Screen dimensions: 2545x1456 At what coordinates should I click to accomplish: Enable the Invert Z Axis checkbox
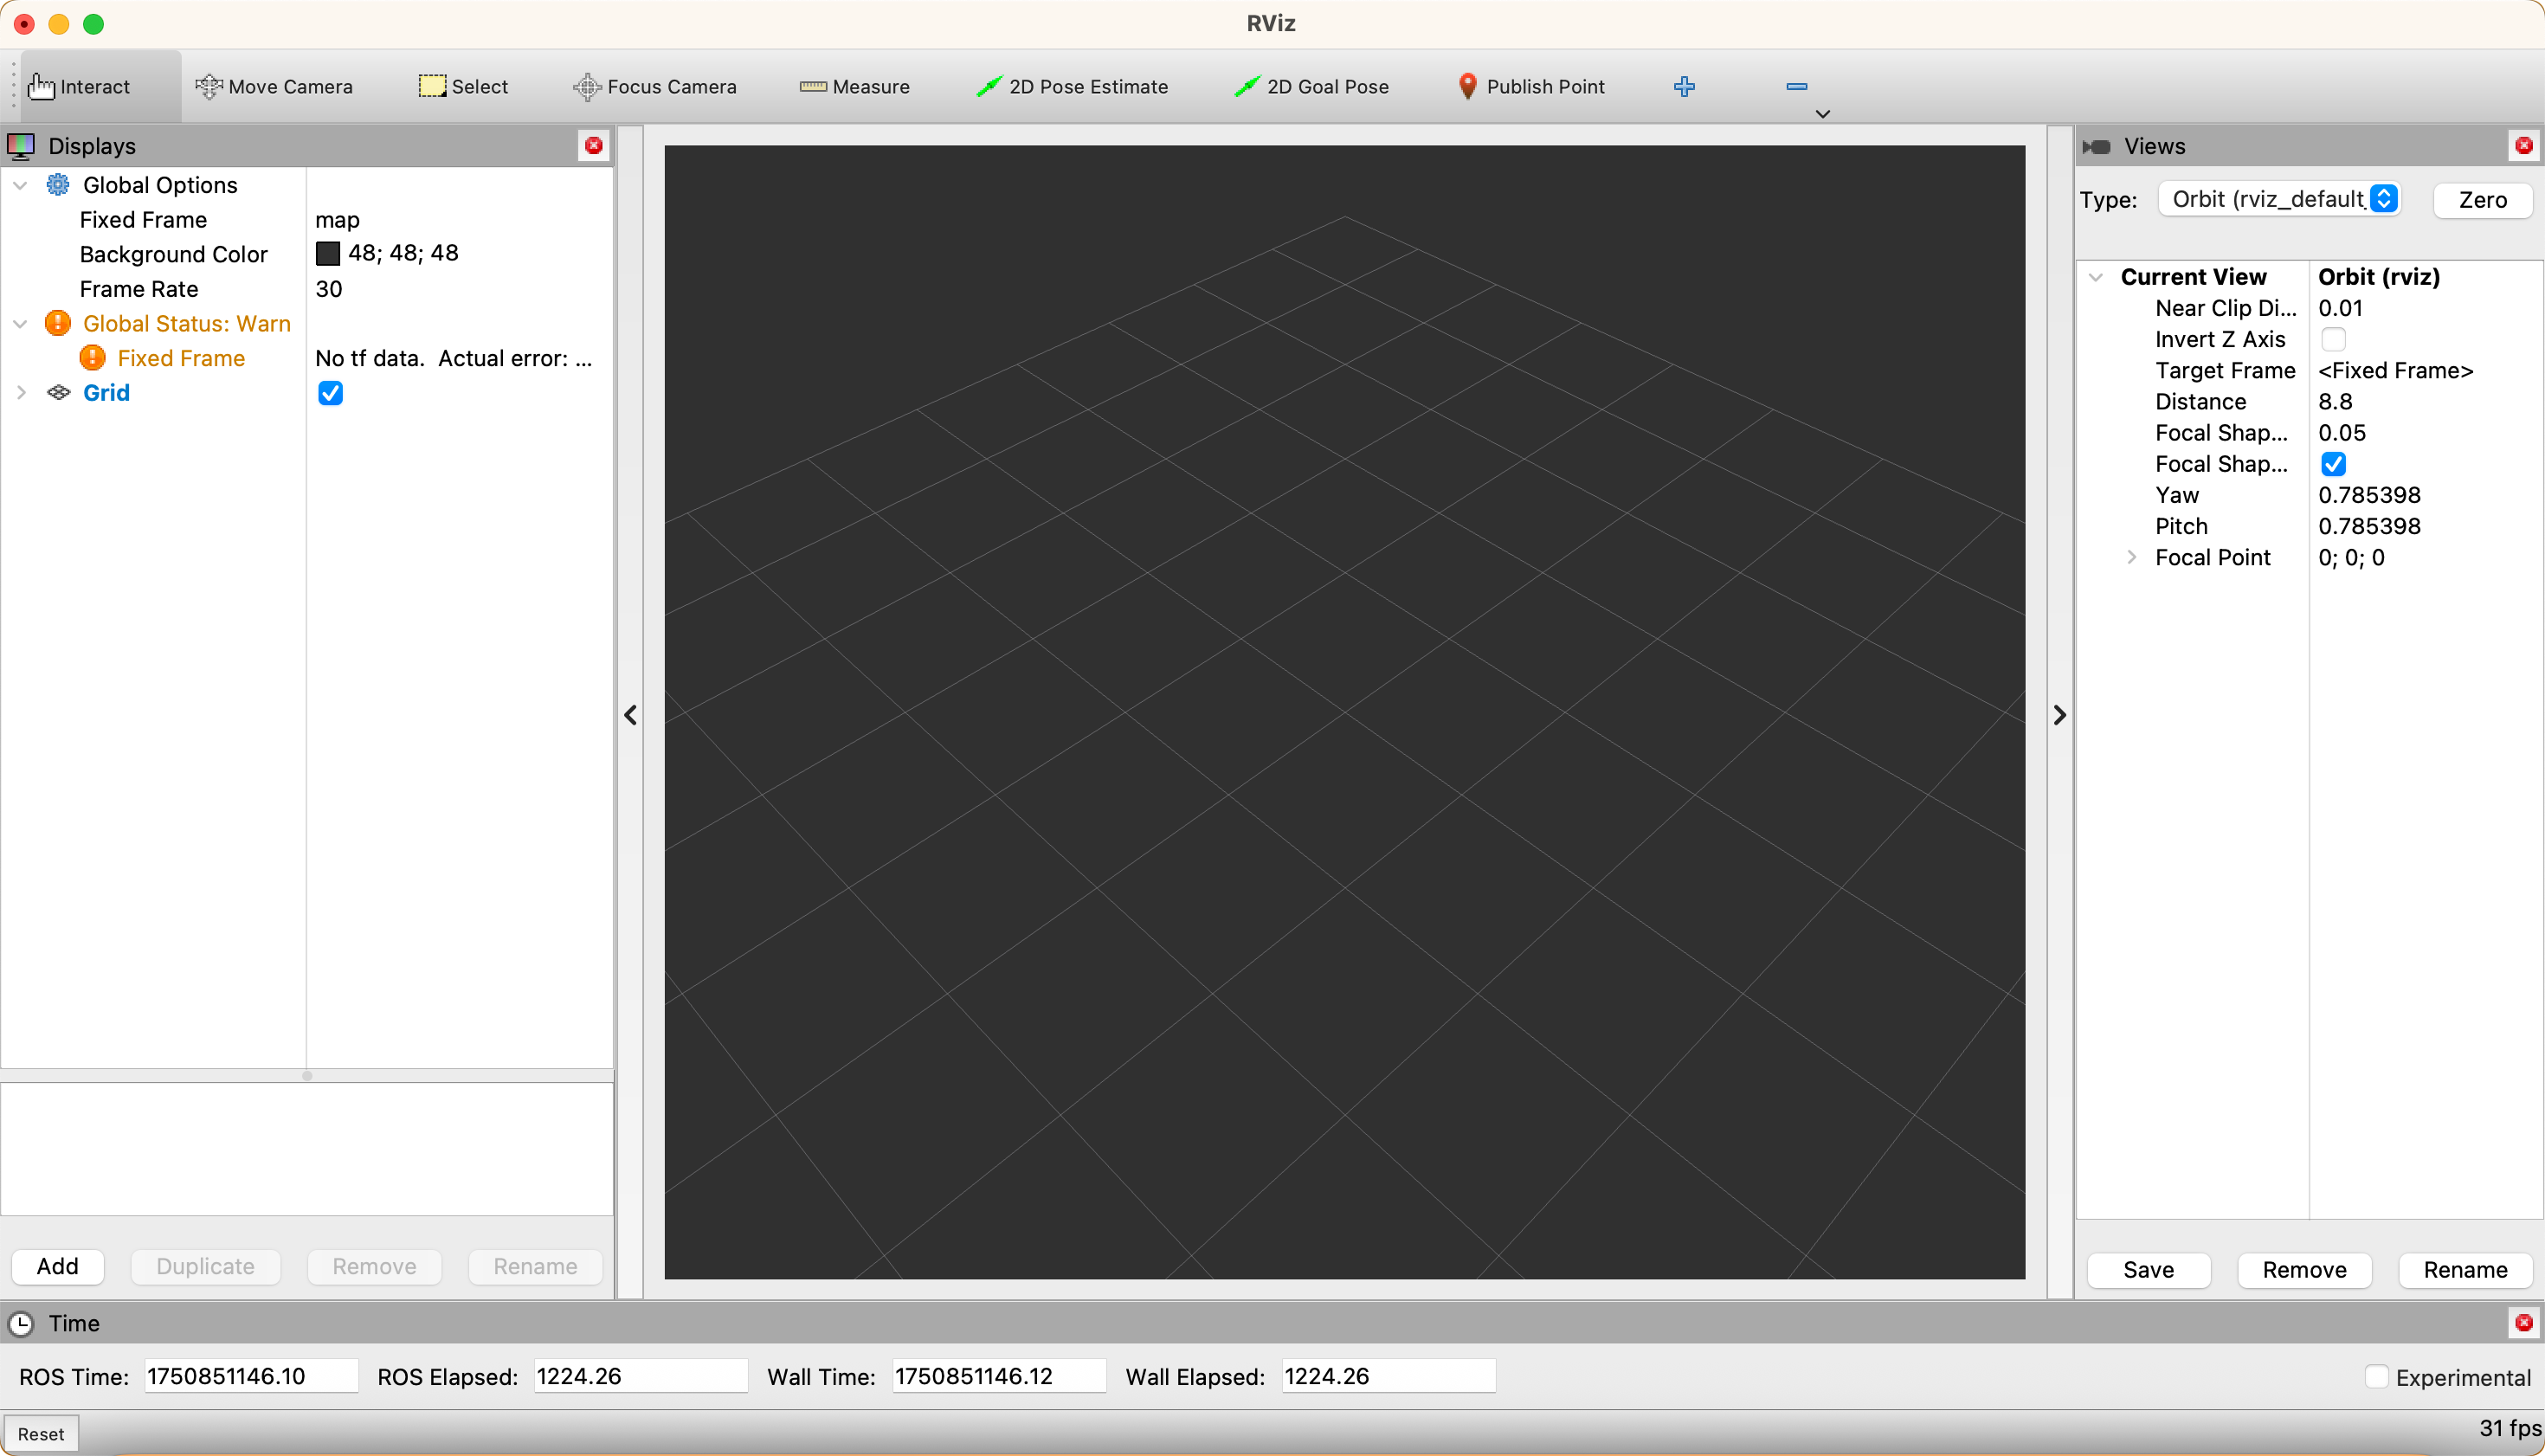click(x=2333, y=340)
